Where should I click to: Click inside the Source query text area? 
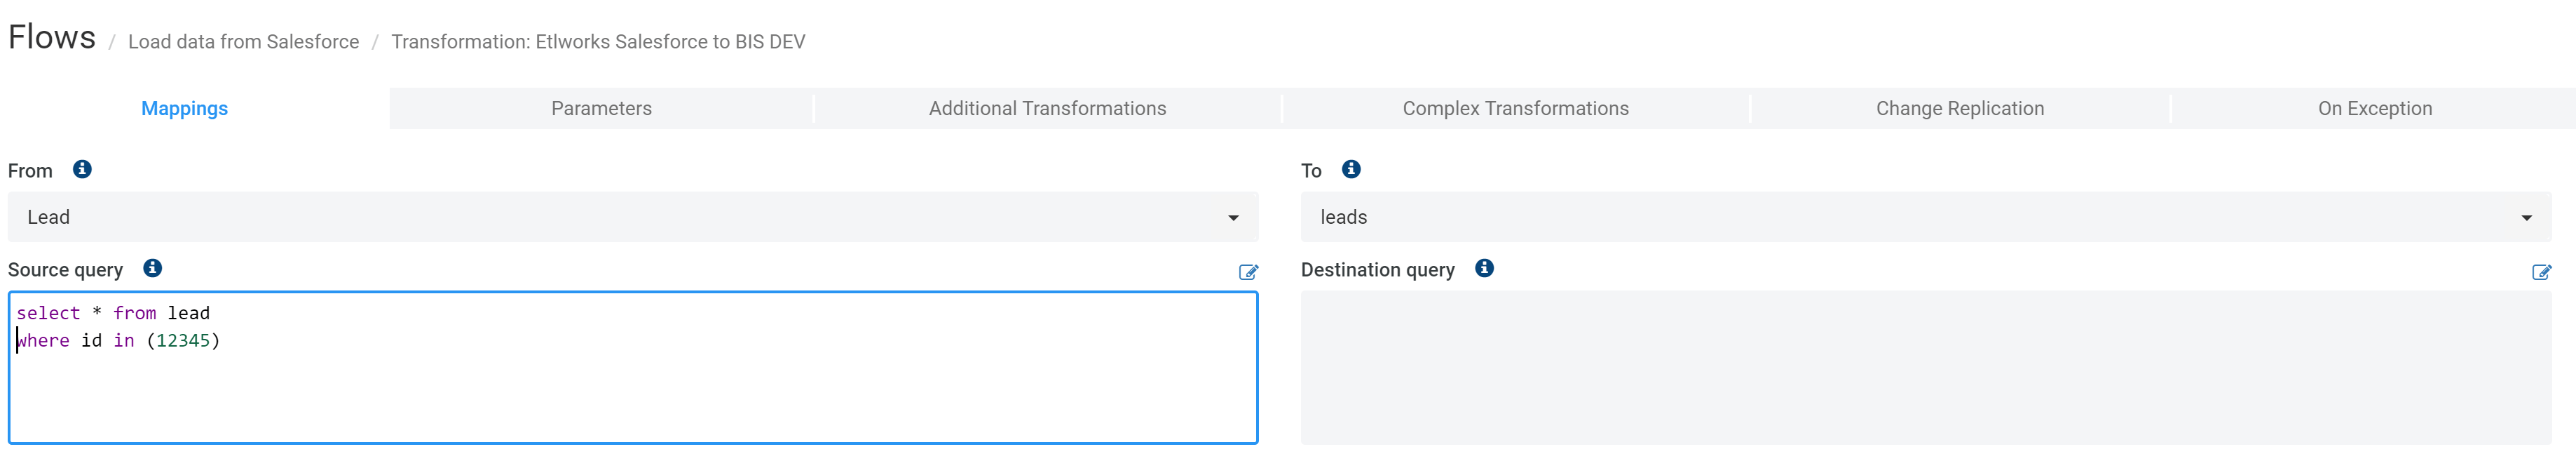[630, 370]
